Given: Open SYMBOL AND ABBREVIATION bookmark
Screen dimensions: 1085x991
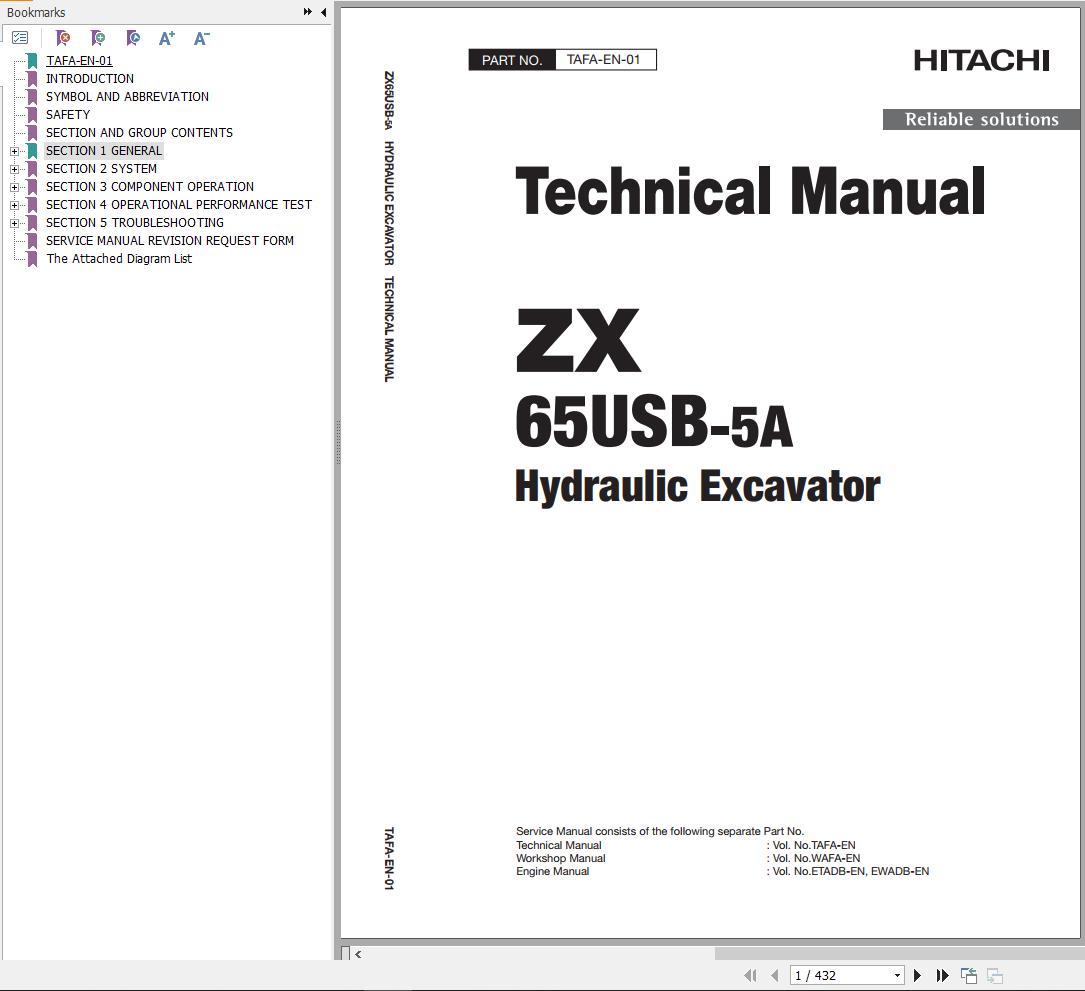Looking at the screenshot, I should (127, 97).
